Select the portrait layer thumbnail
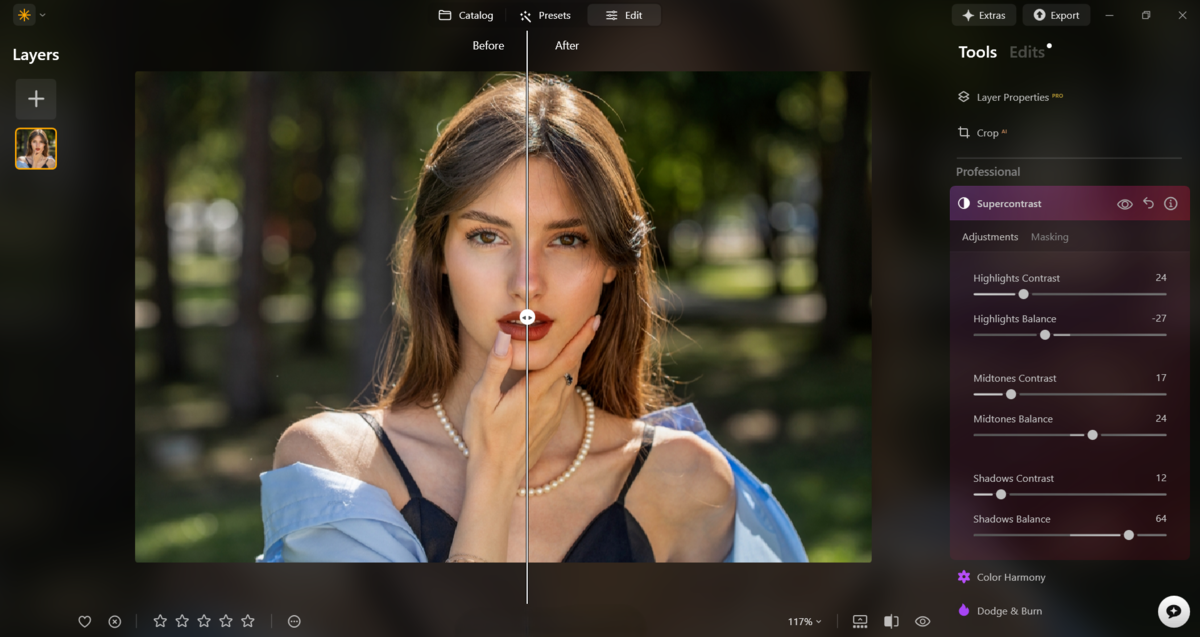1200x637 pixels. (36, 148)
